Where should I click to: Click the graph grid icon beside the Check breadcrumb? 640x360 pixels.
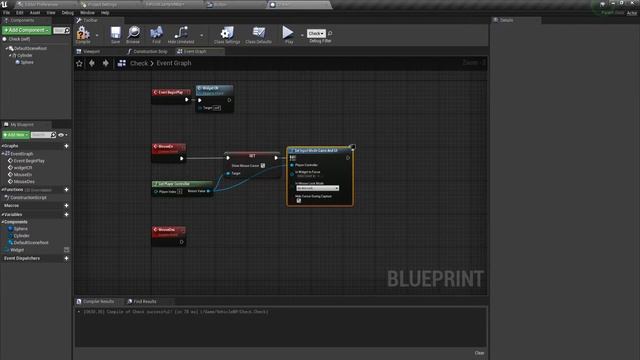tap(122, 63)
